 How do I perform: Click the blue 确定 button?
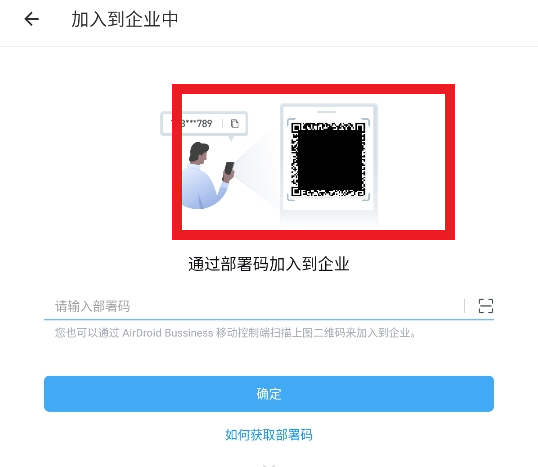(269, 394)
